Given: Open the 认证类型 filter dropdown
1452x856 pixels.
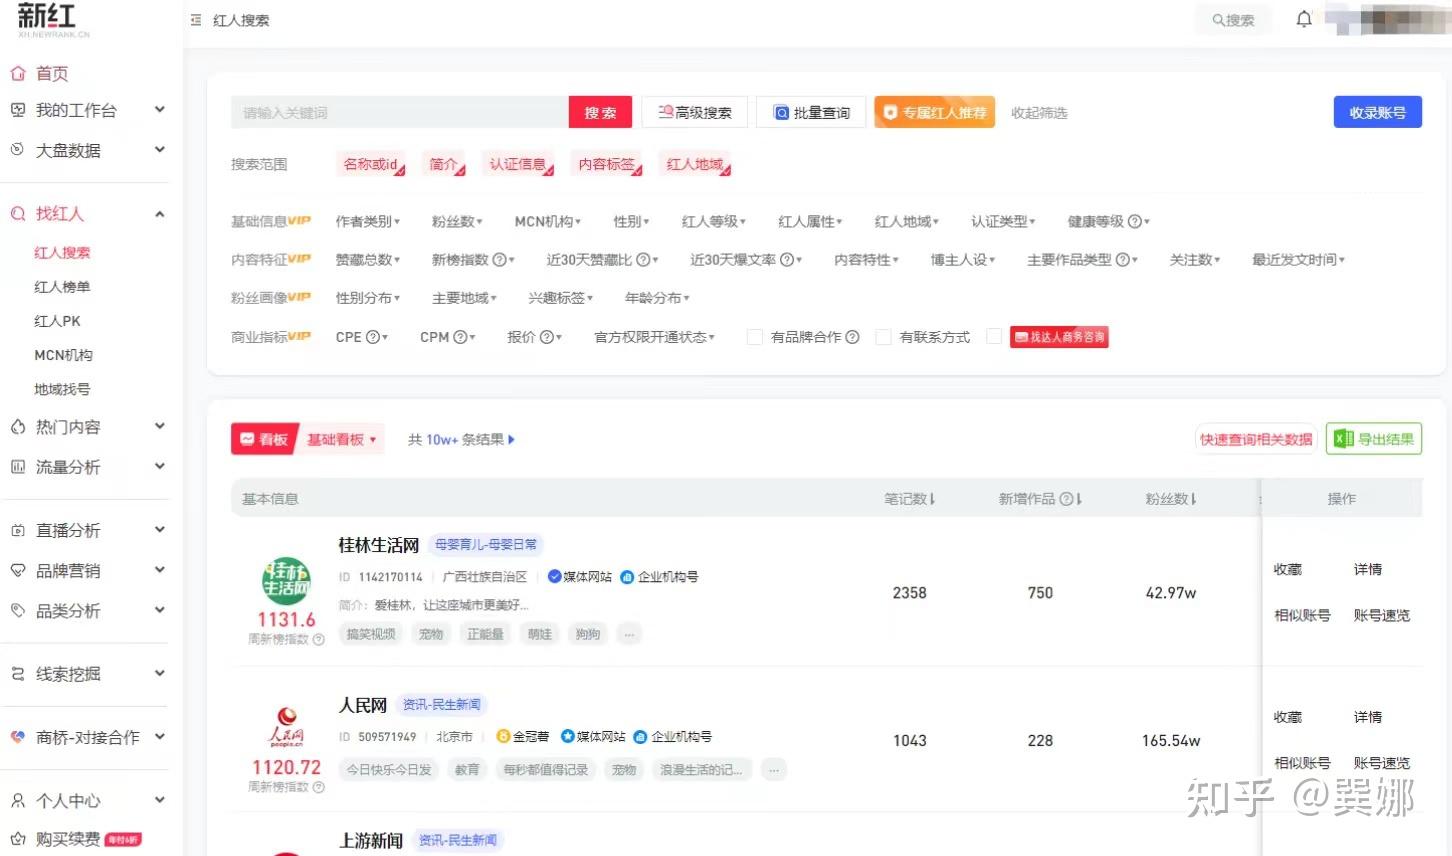Looking at the screenshot, I should coord(1003,221).
